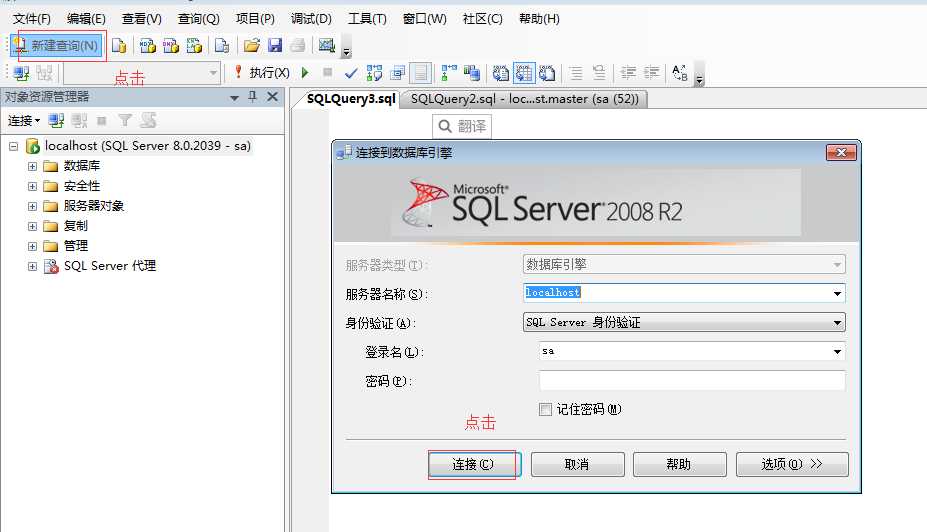Click Object Explorer's connect server icon

[x=56, y=121]
